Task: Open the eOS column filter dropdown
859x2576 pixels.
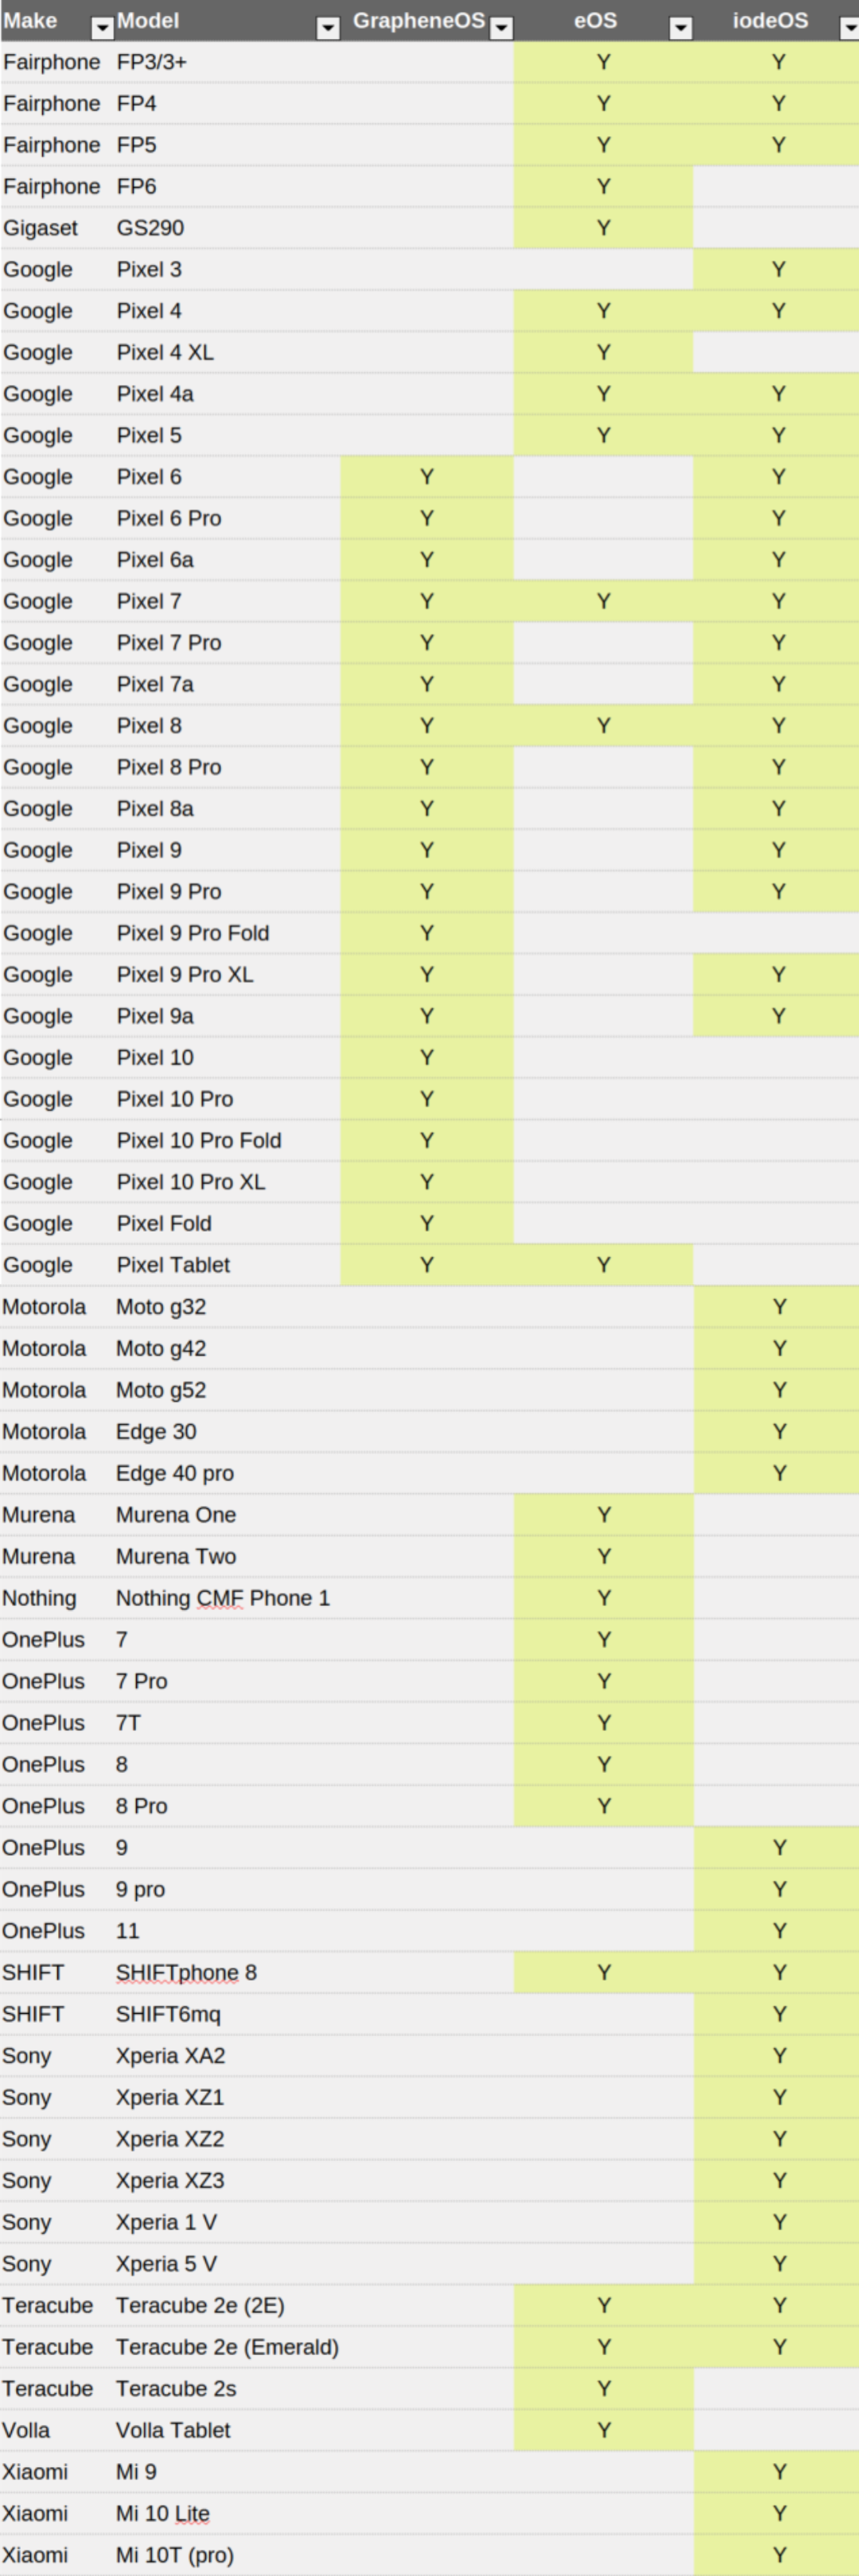Action: point(680,28)
